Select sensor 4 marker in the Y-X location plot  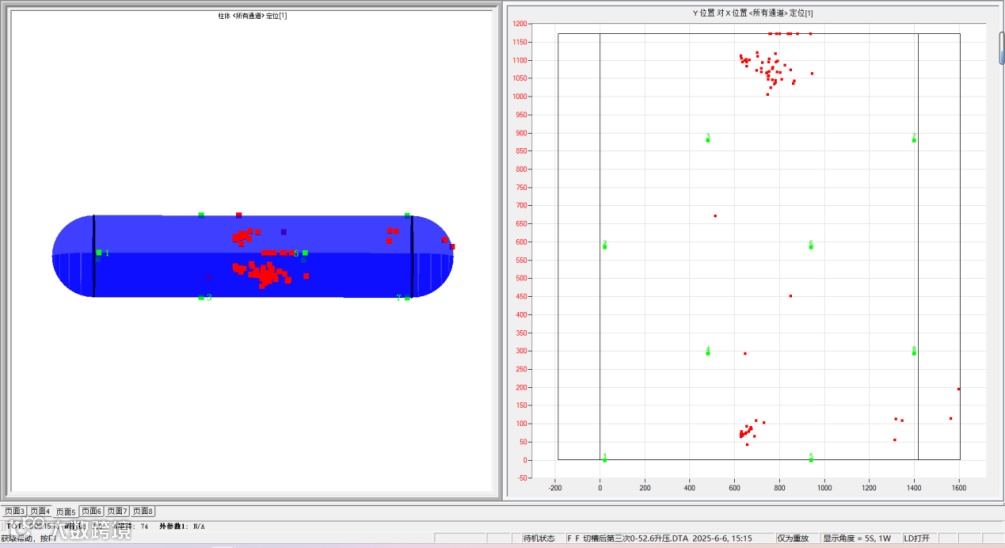(x=708, y=353)
